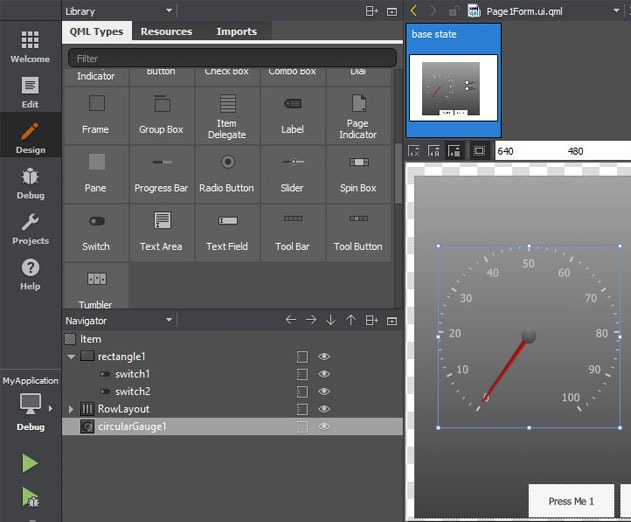Switch to the Resources tab

(x=166, y=32)
